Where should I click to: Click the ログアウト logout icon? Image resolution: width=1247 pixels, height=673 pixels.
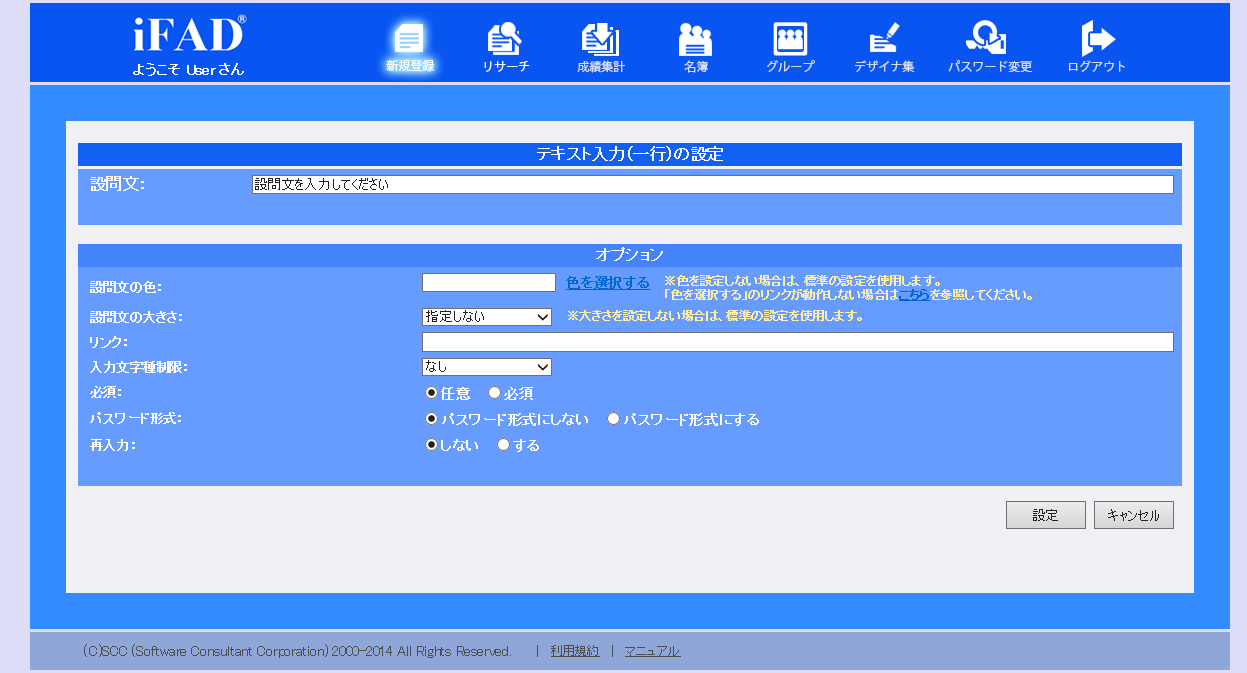coord(1097,38)
